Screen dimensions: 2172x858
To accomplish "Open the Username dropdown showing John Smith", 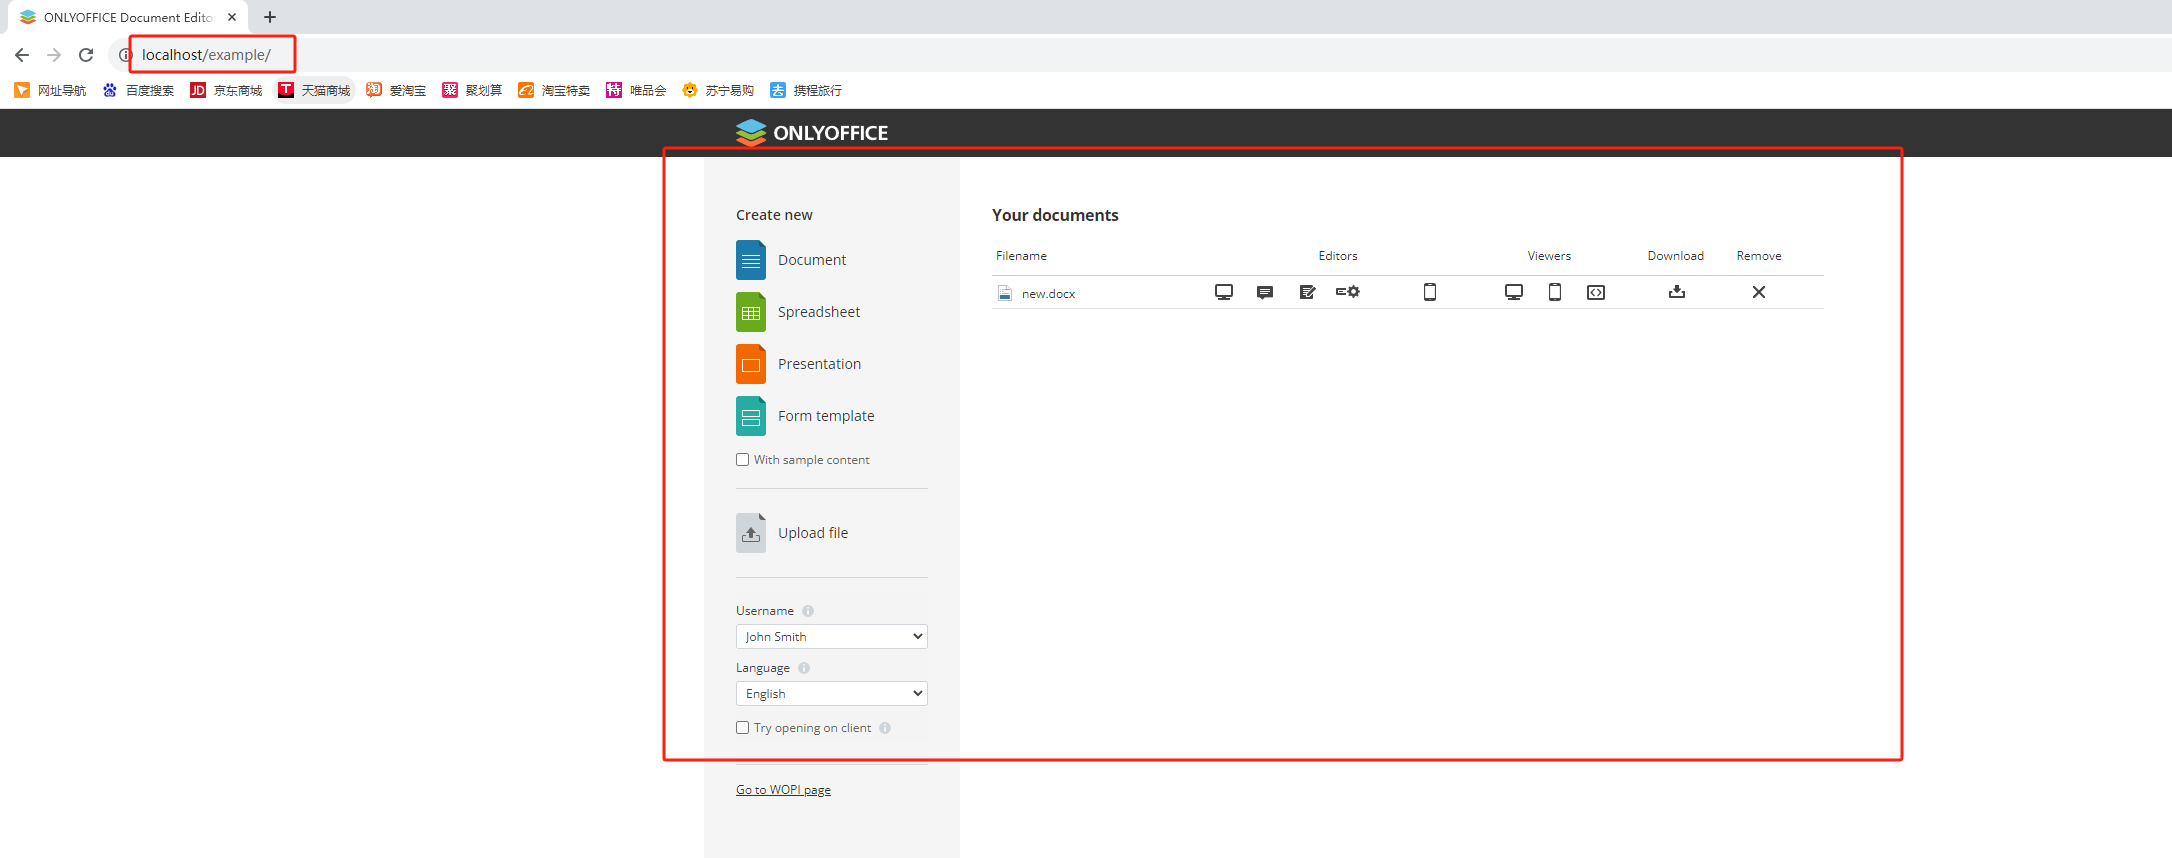I will tap(832, 637).
